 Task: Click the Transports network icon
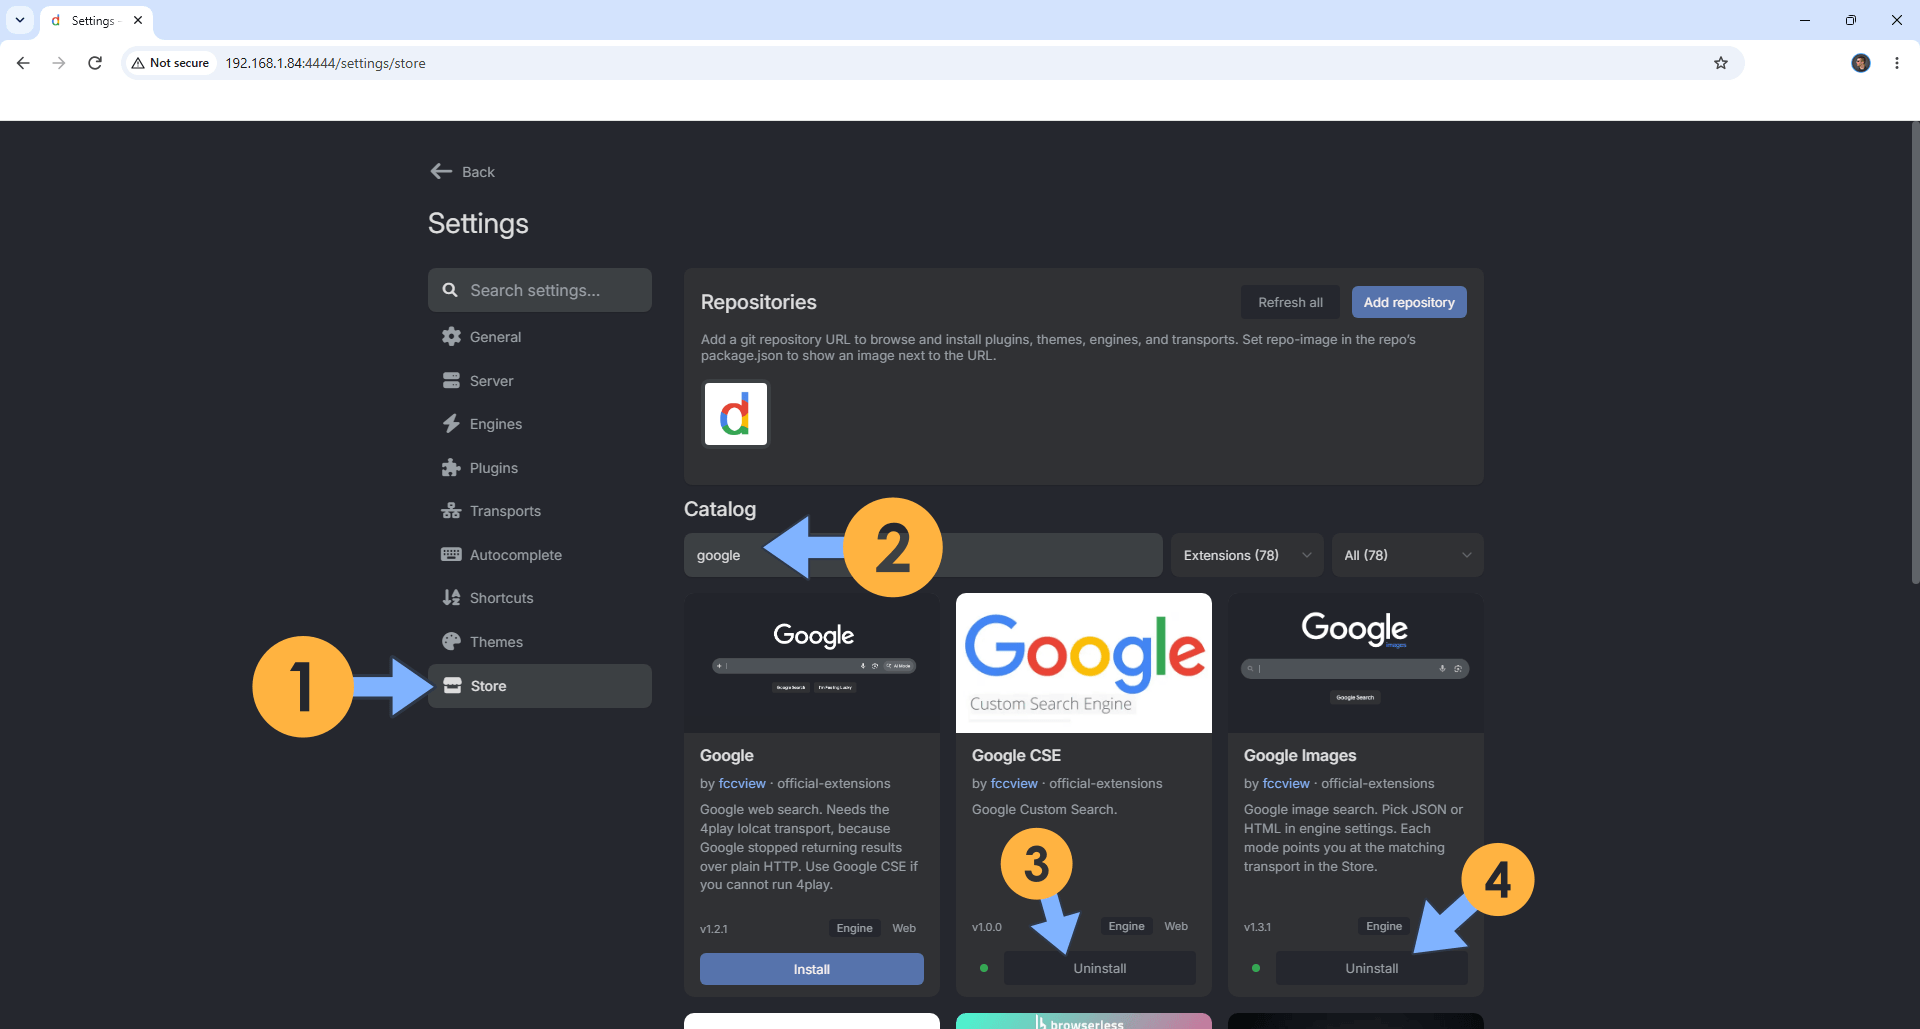pyautogui.click(x=451, y=511)
